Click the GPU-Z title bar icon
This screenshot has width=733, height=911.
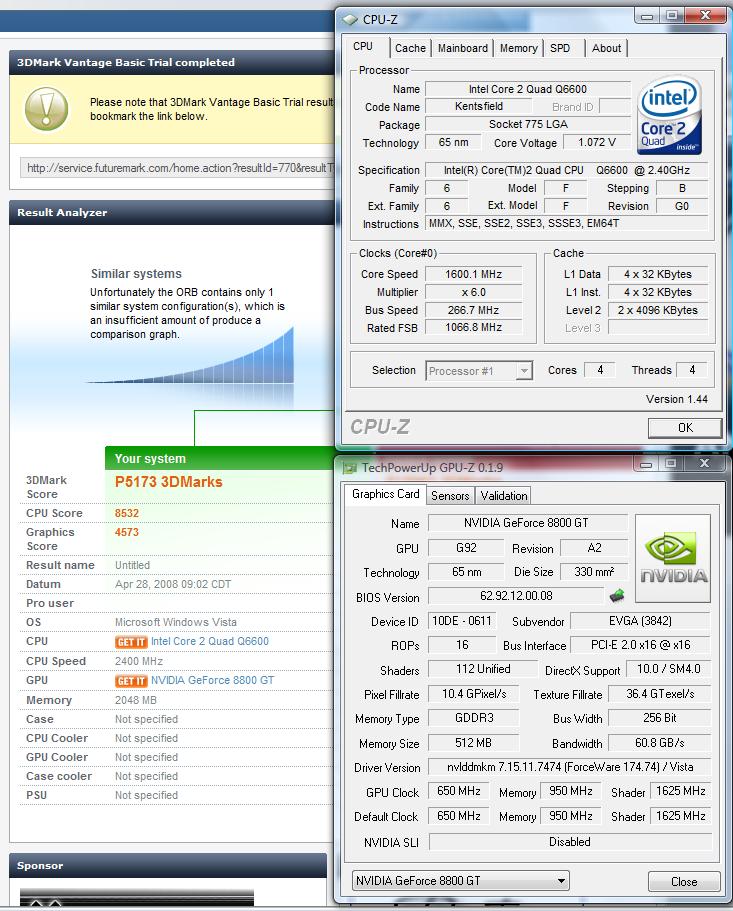pyautogui.click(x=349, y=468)
